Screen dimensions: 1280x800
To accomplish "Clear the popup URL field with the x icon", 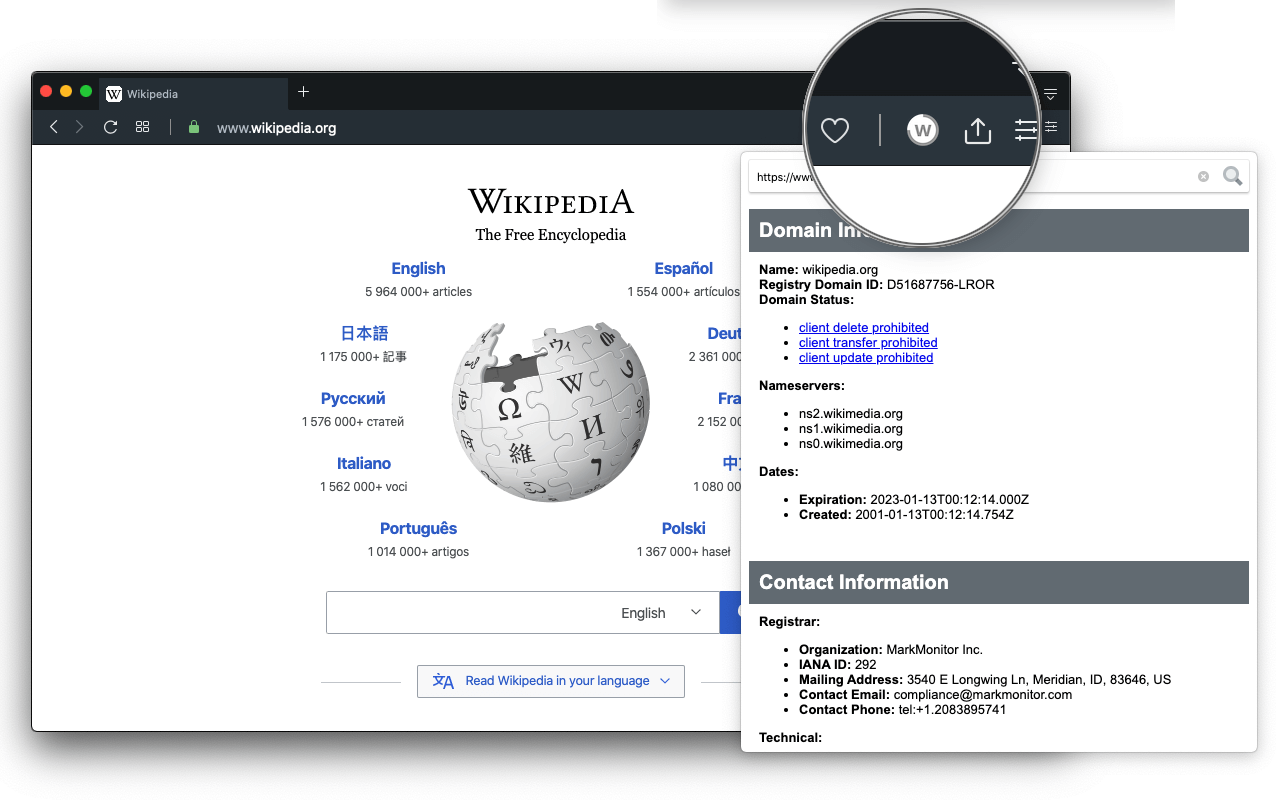I will coord(1203,177).
